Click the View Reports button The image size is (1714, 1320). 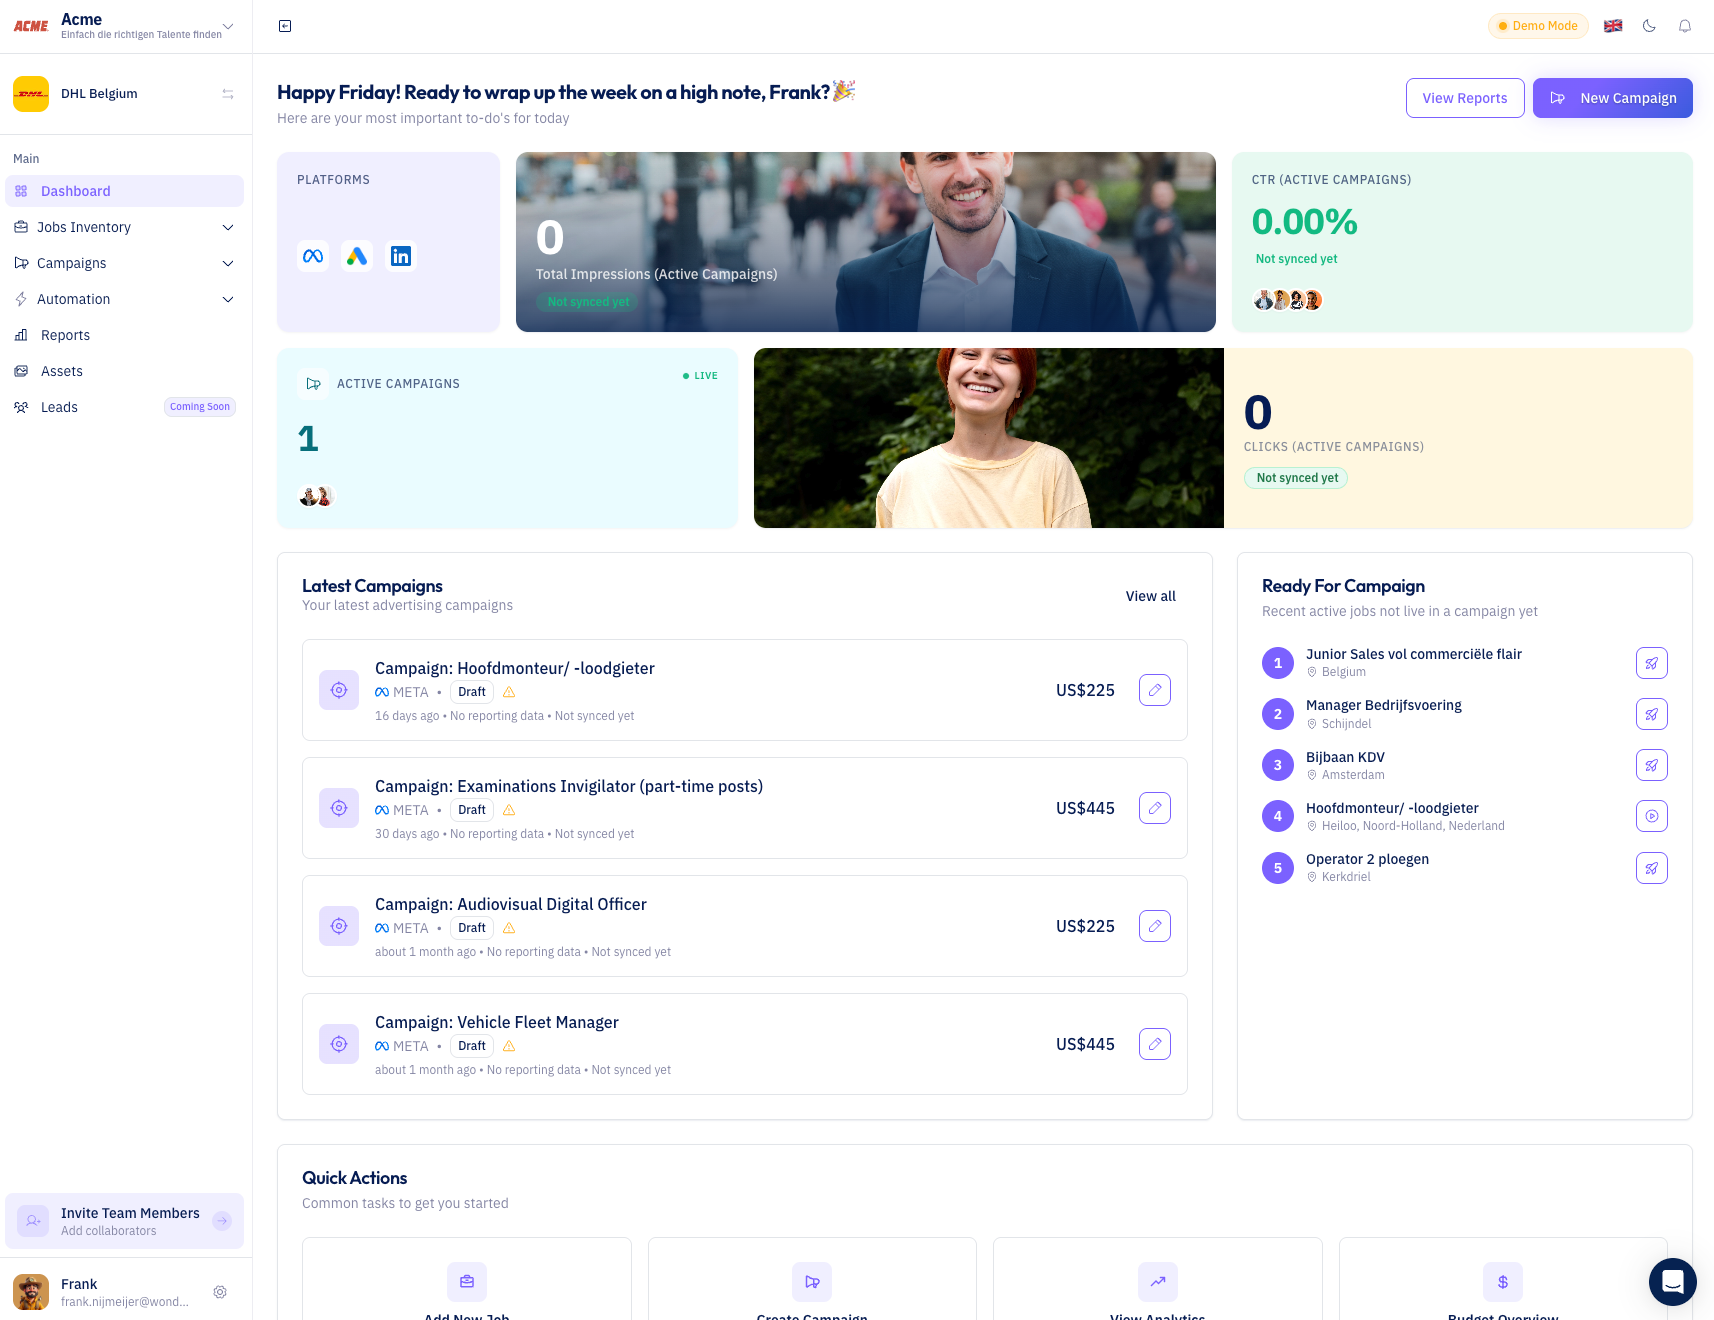(1465, 98)
